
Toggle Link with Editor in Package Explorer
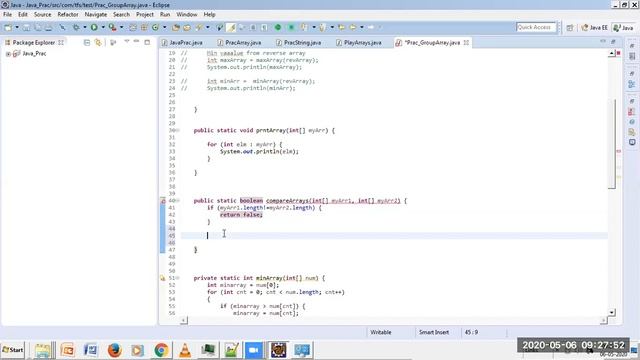(98, 42)
